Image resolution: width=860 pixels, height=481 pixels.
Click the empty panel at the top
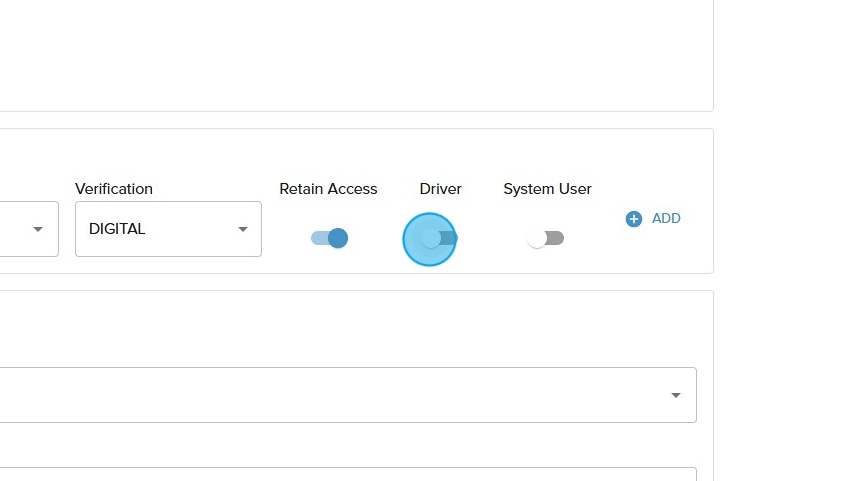pos(350,55)
